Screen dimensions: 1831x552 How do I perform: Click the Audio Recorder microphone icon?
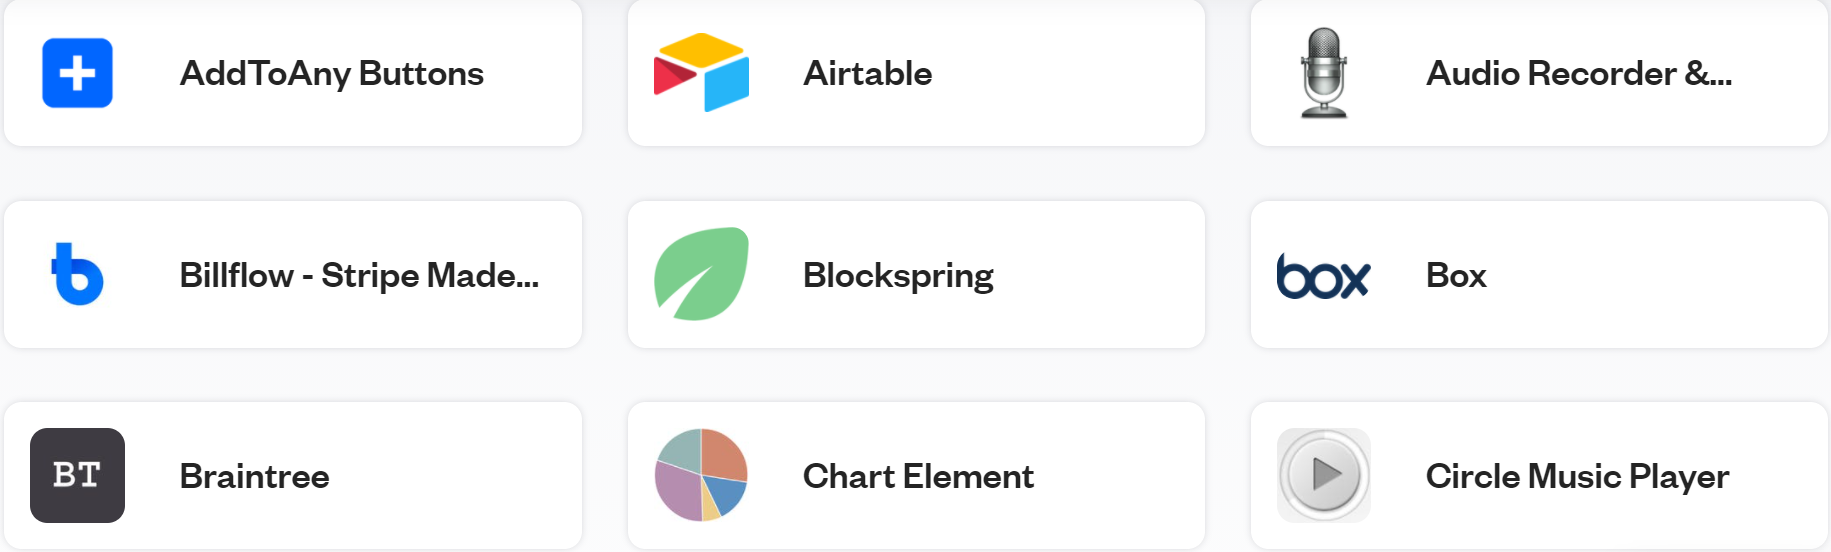point(1324,73)
